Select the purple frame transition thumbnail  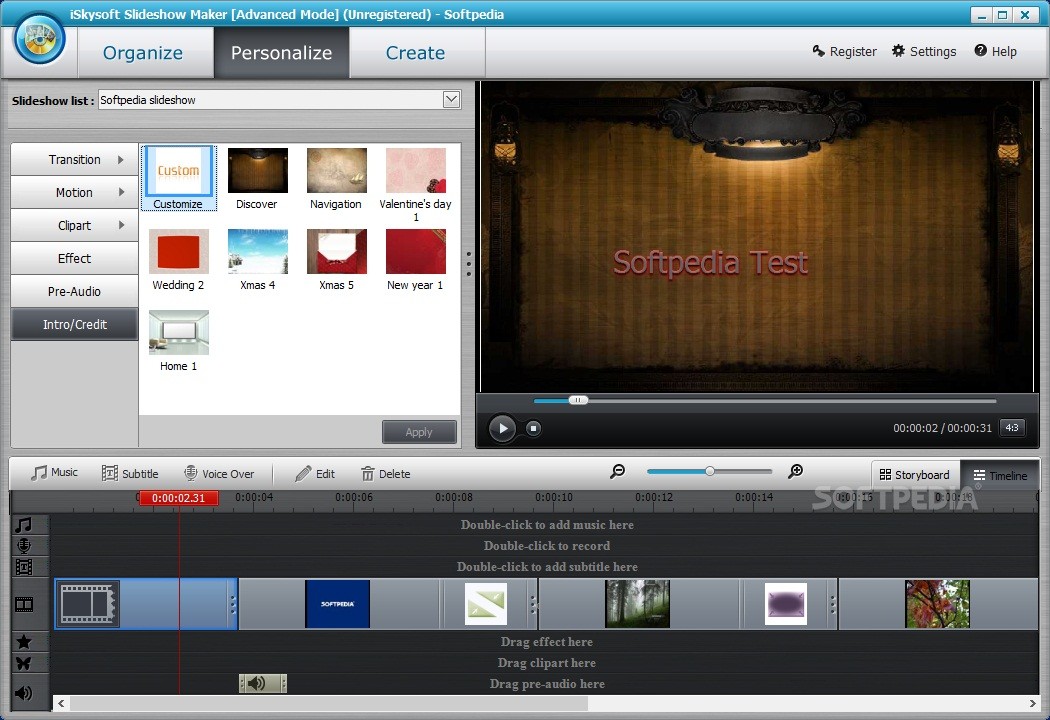pos(786,604)
